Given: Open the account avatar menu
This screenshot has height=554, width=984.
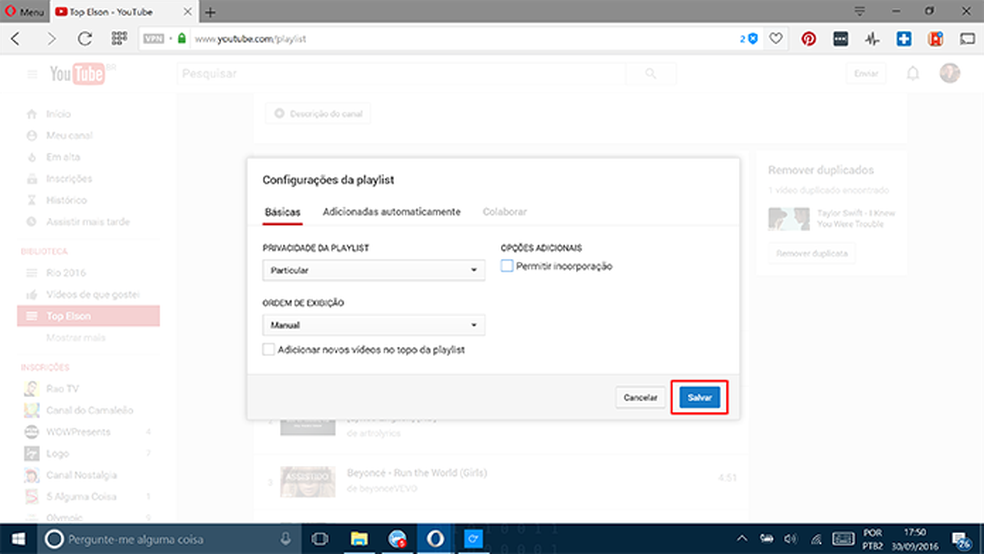Looking at the screenshot, I should 950,73.
